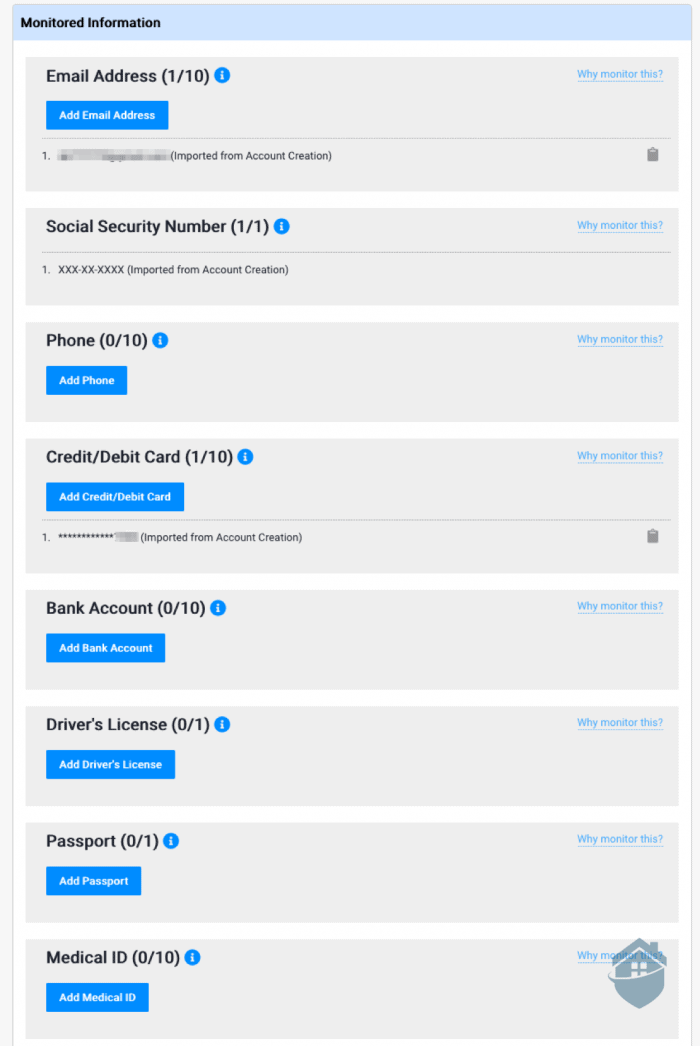Click Add Credit/Debit Card
The width and height of the screenshot is (700, 1046).
tap(114, 497)
